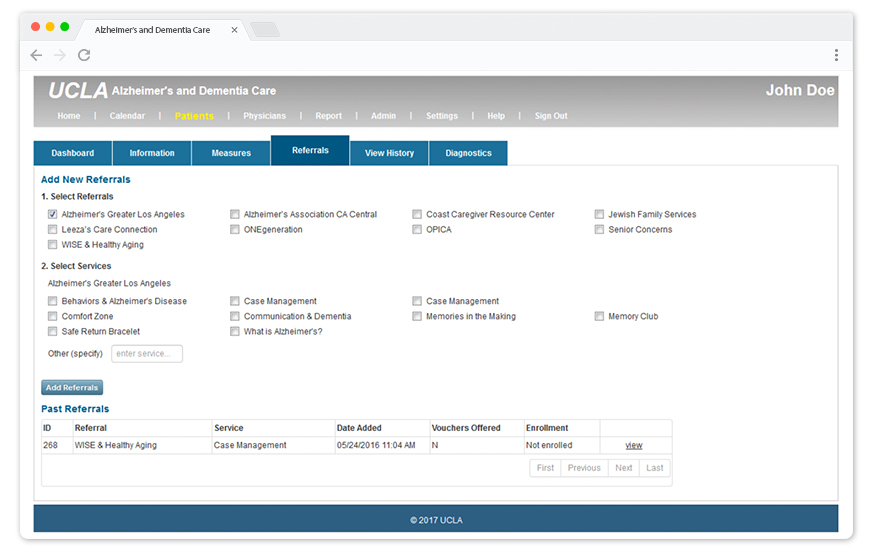
Task: Check Alzheimer's Association CA Central
Action: click(x=235, y=214)
